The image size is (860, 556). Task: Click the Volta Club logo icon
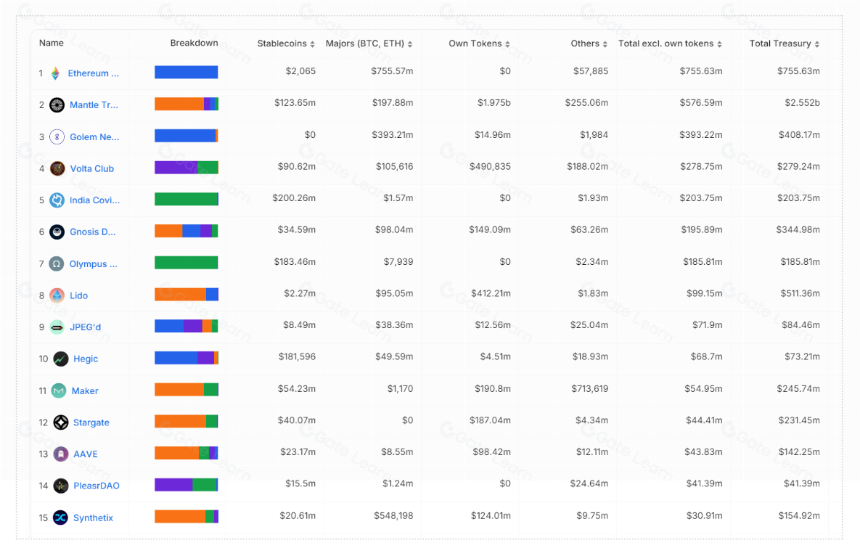click(x=58, y=168)
